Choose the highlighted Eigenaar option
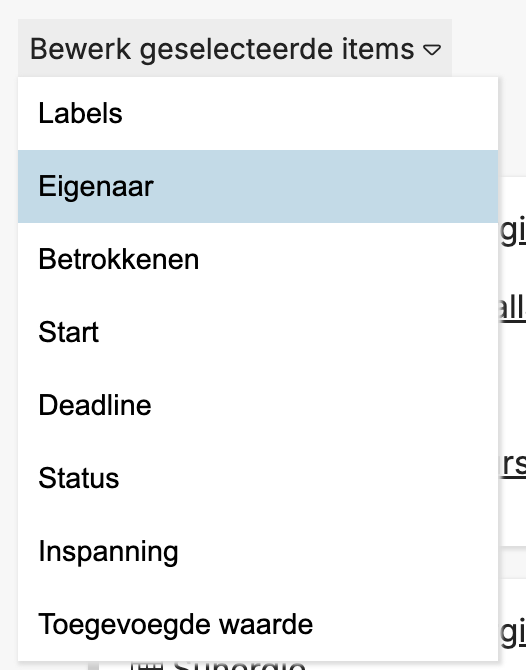The height and width of the screenshot is (670, 526). pos(258,186)
